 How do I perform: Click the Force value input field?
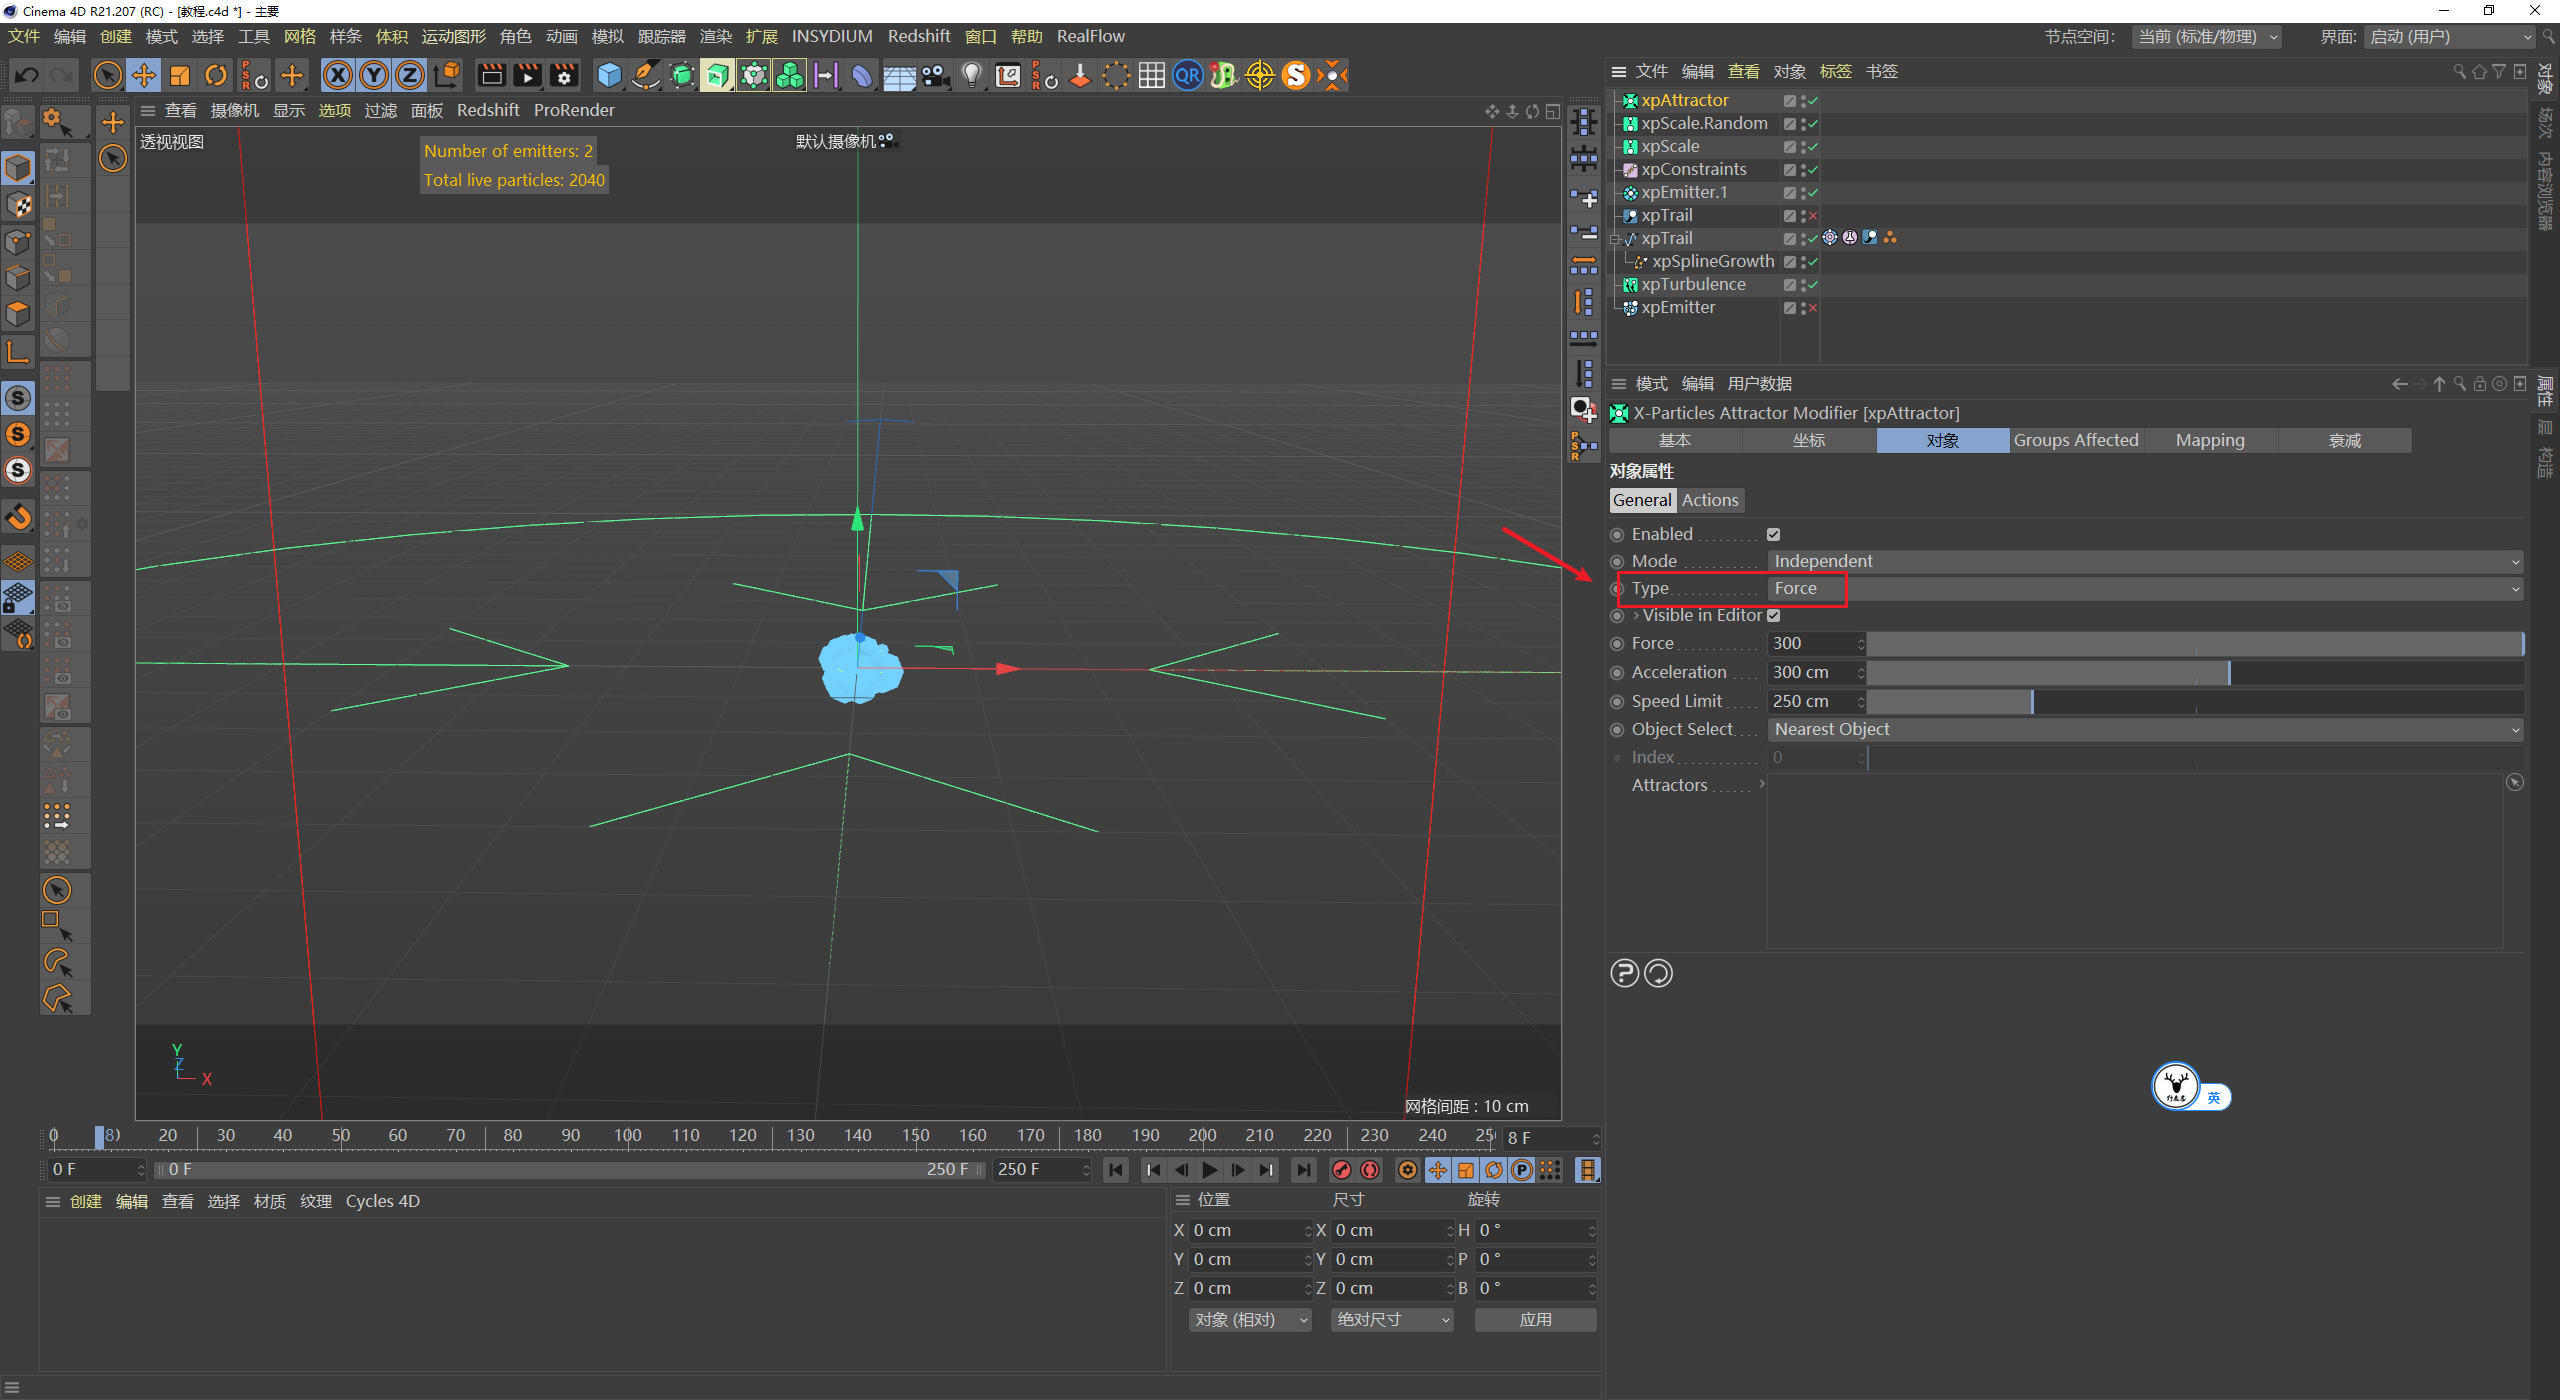point(1811,644)
